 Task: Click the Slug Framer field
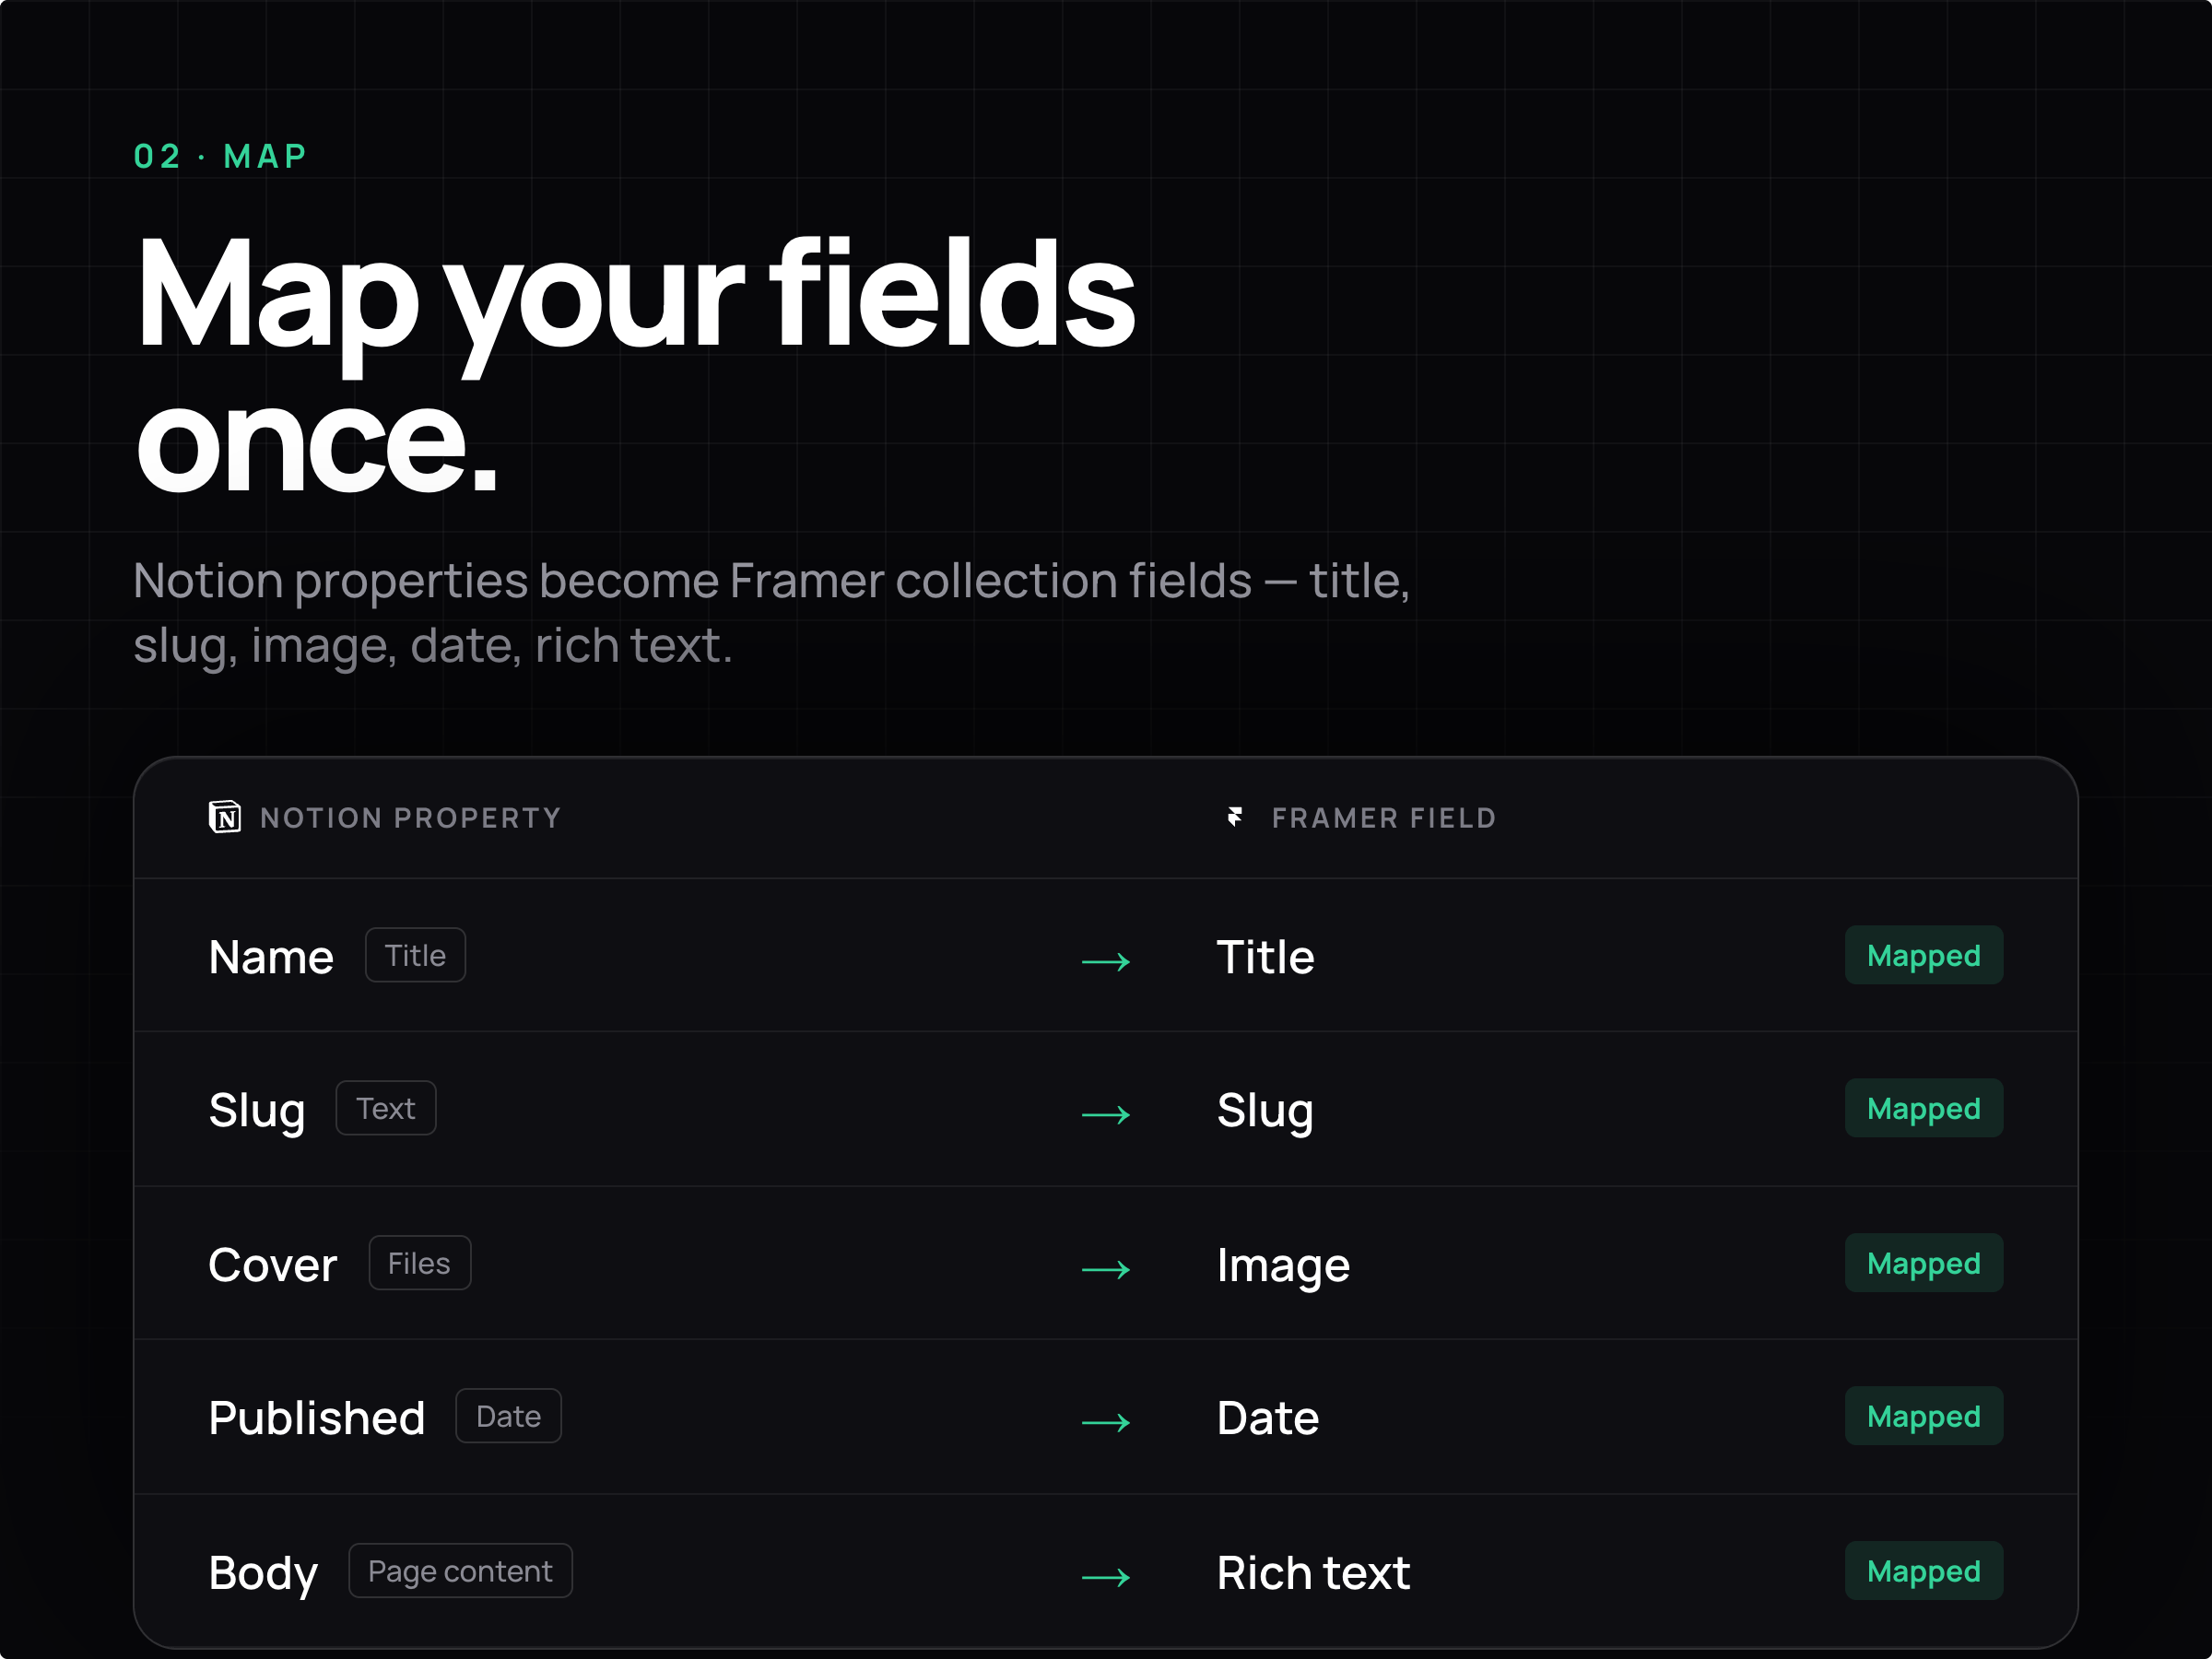[x=1265, y=1111]
